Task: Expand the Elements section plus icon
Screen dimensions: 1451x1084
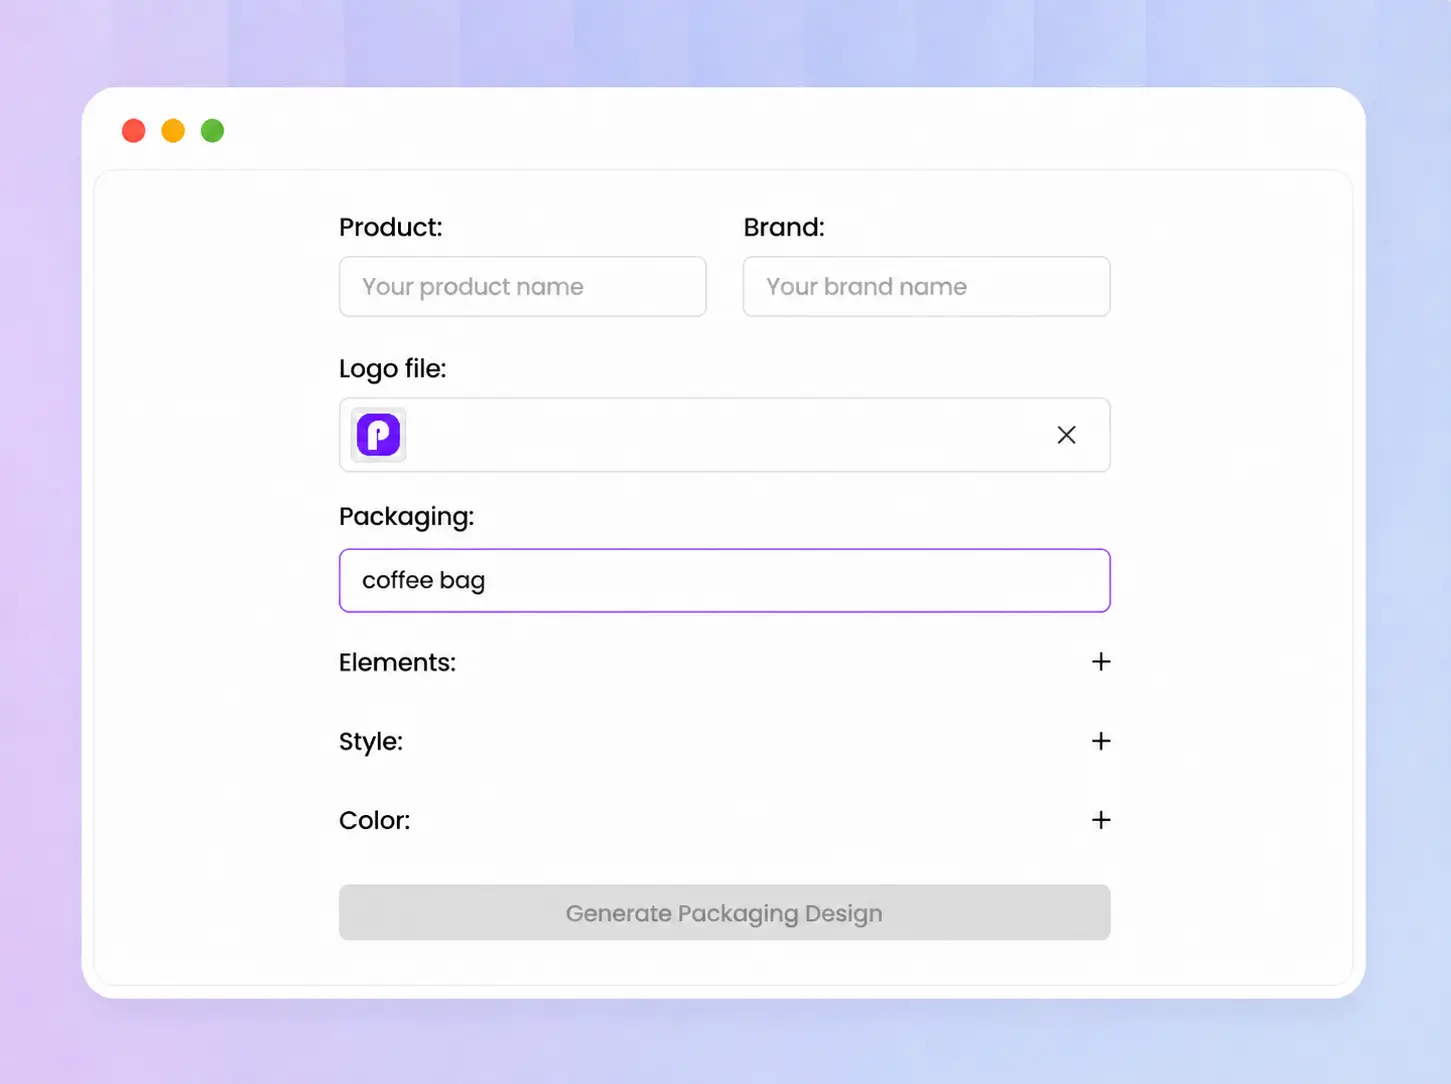Action: pos(1101,662)
